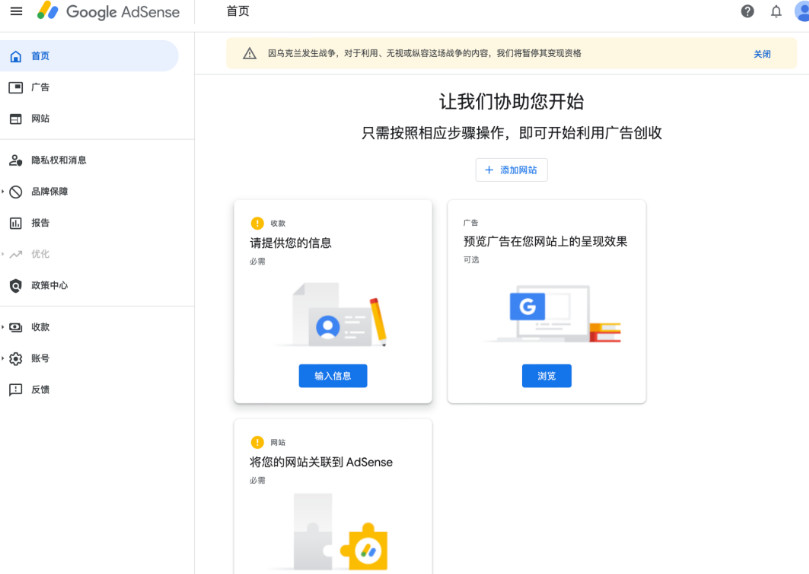Click the chart icon beside 报告
This screenshot has height=574, width=809.
point(16,223)
